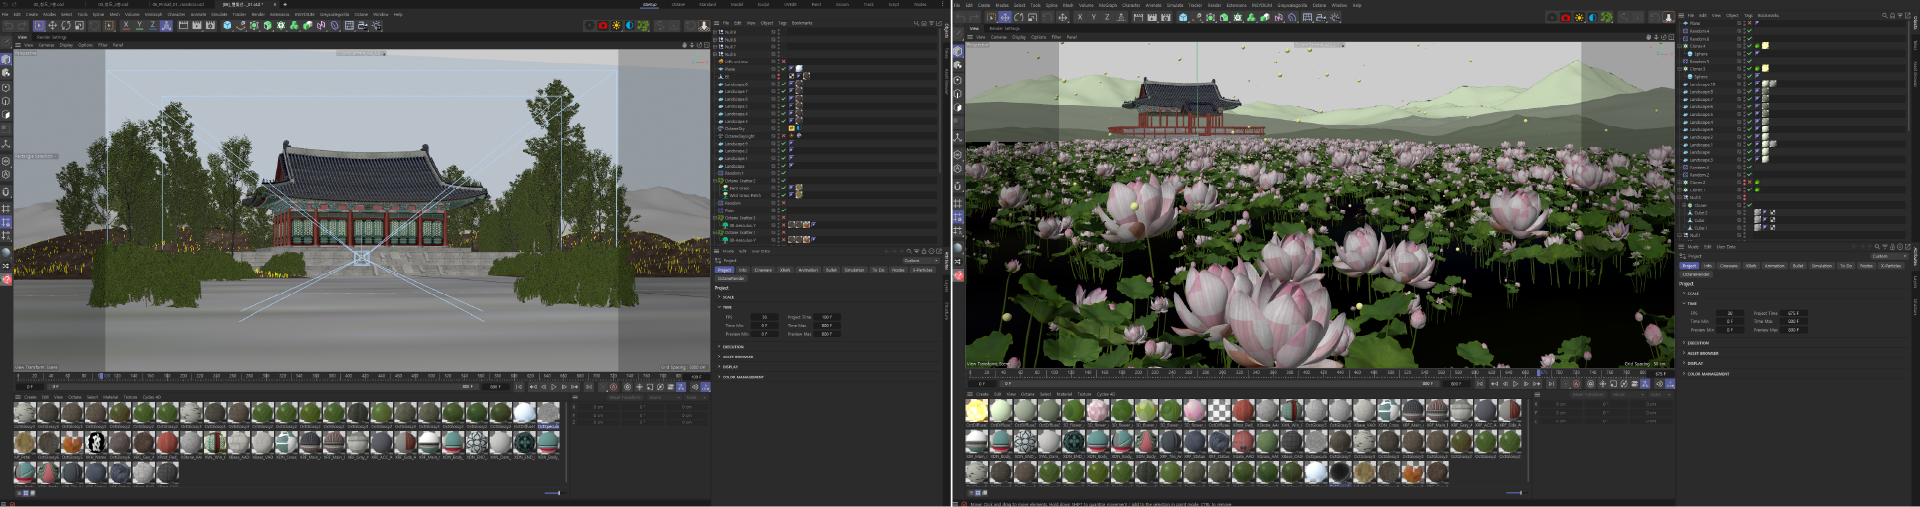
Task: Toggle X axis lock in left toolbar
Action: click(126, 25)
